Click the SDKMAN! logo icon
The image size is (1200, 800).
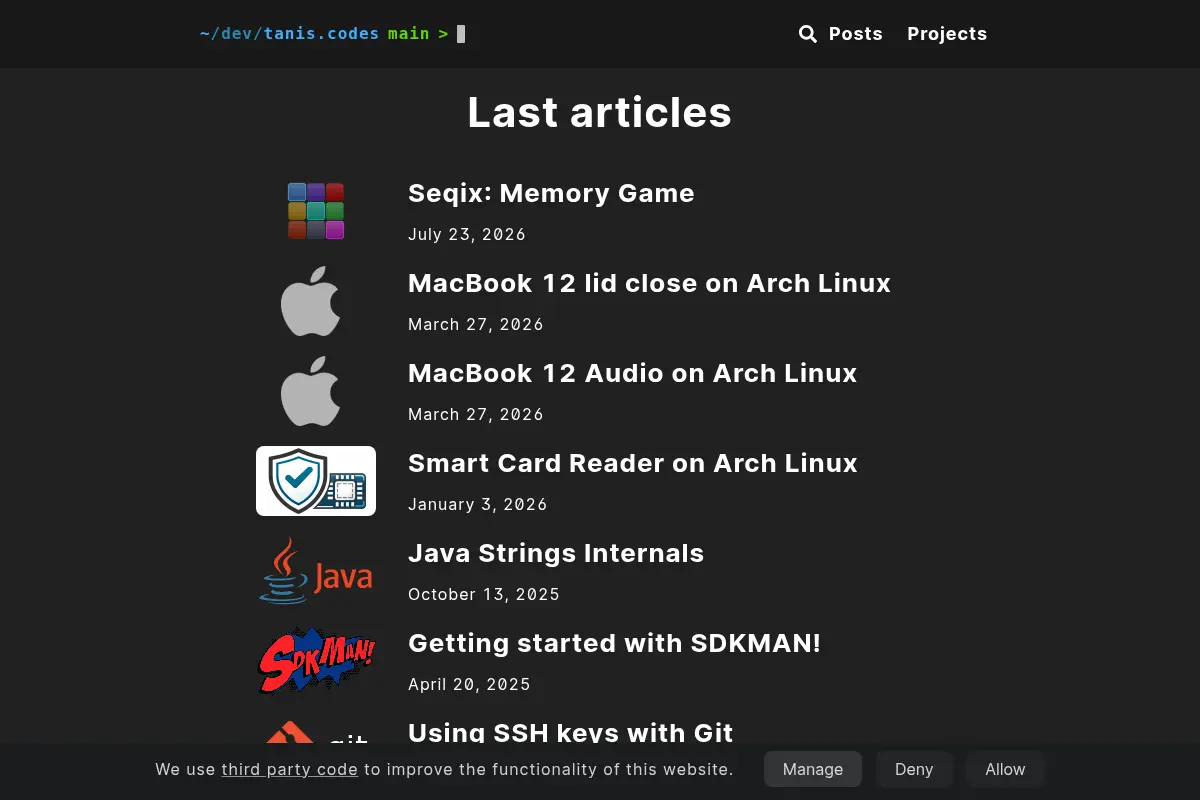coord(316,661)
